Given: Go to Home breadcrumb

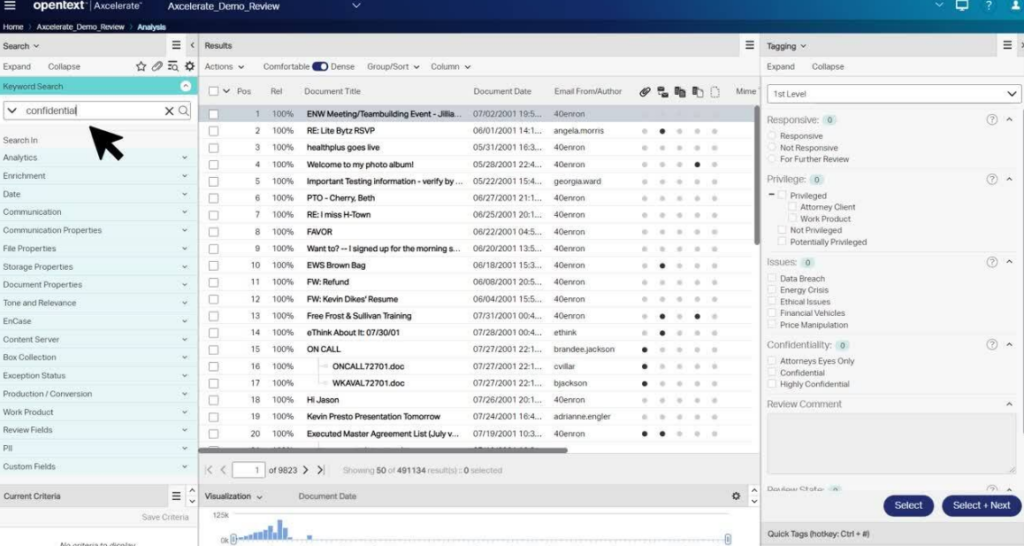Looking at the screenshot, I should click(13, 27).
